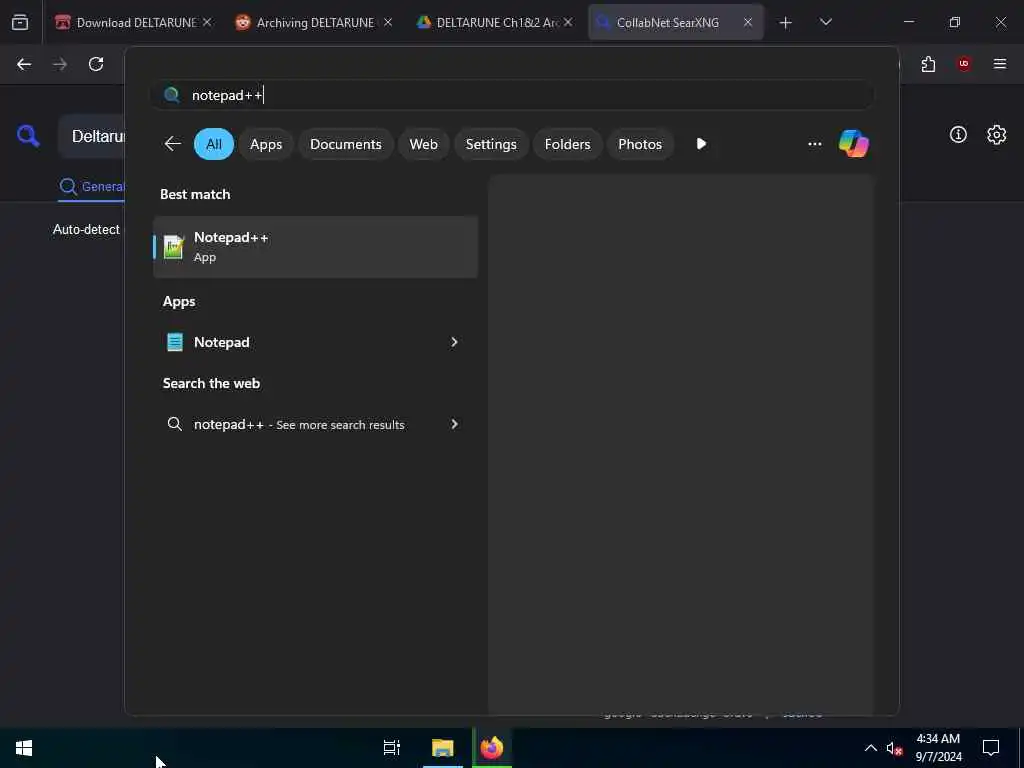Switch to Archiving DELTARUNE browser tab

[313, 22]
